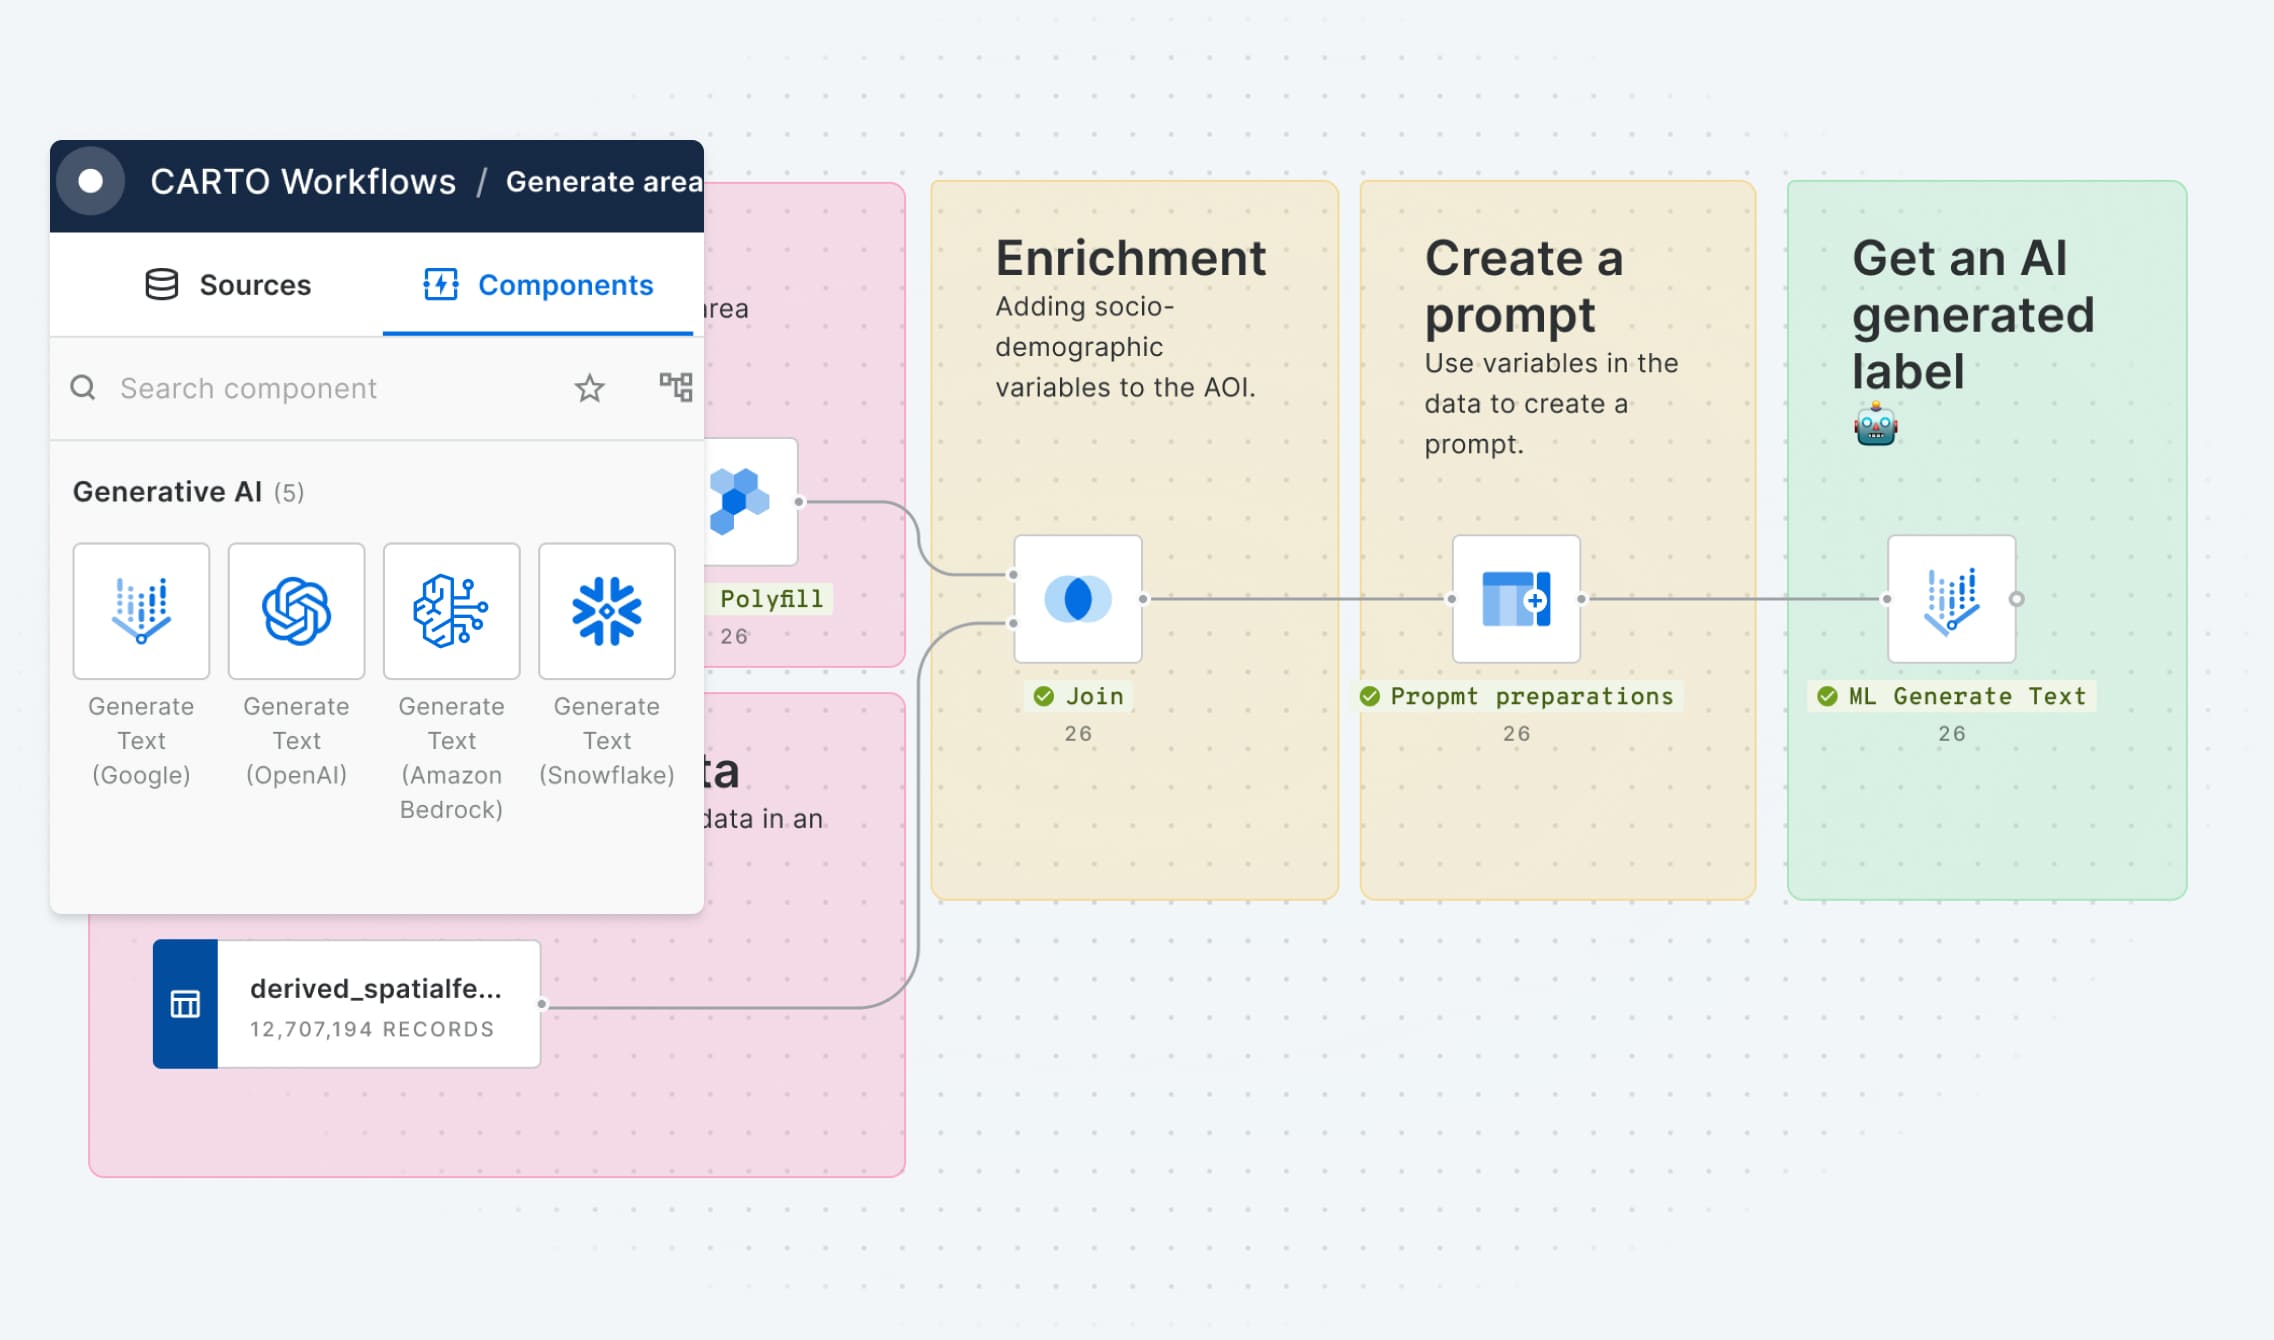This screenshot has height=1340, width=2274.
Task: Toggle the favorites star filter
Action: pyautogui.click(x=589, y=388)
